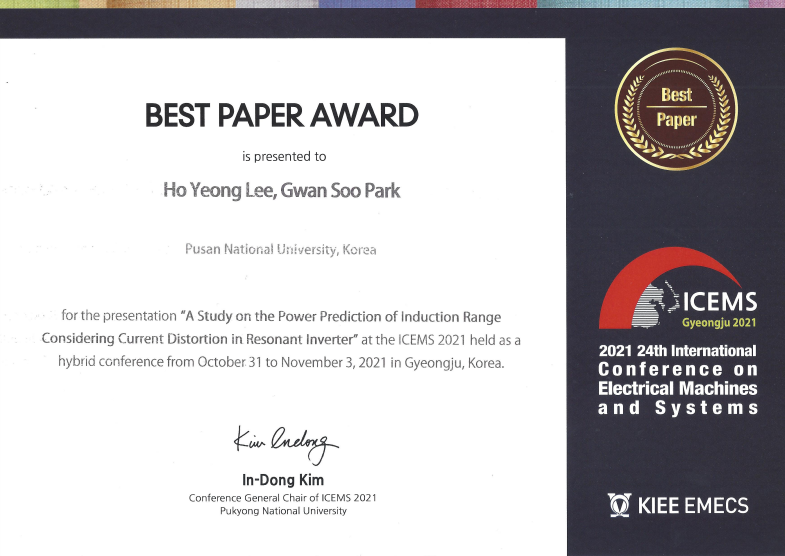Click '2021 24th International' text line
The height and width of the screenshot is (556, 785).
tap(678, 351)
